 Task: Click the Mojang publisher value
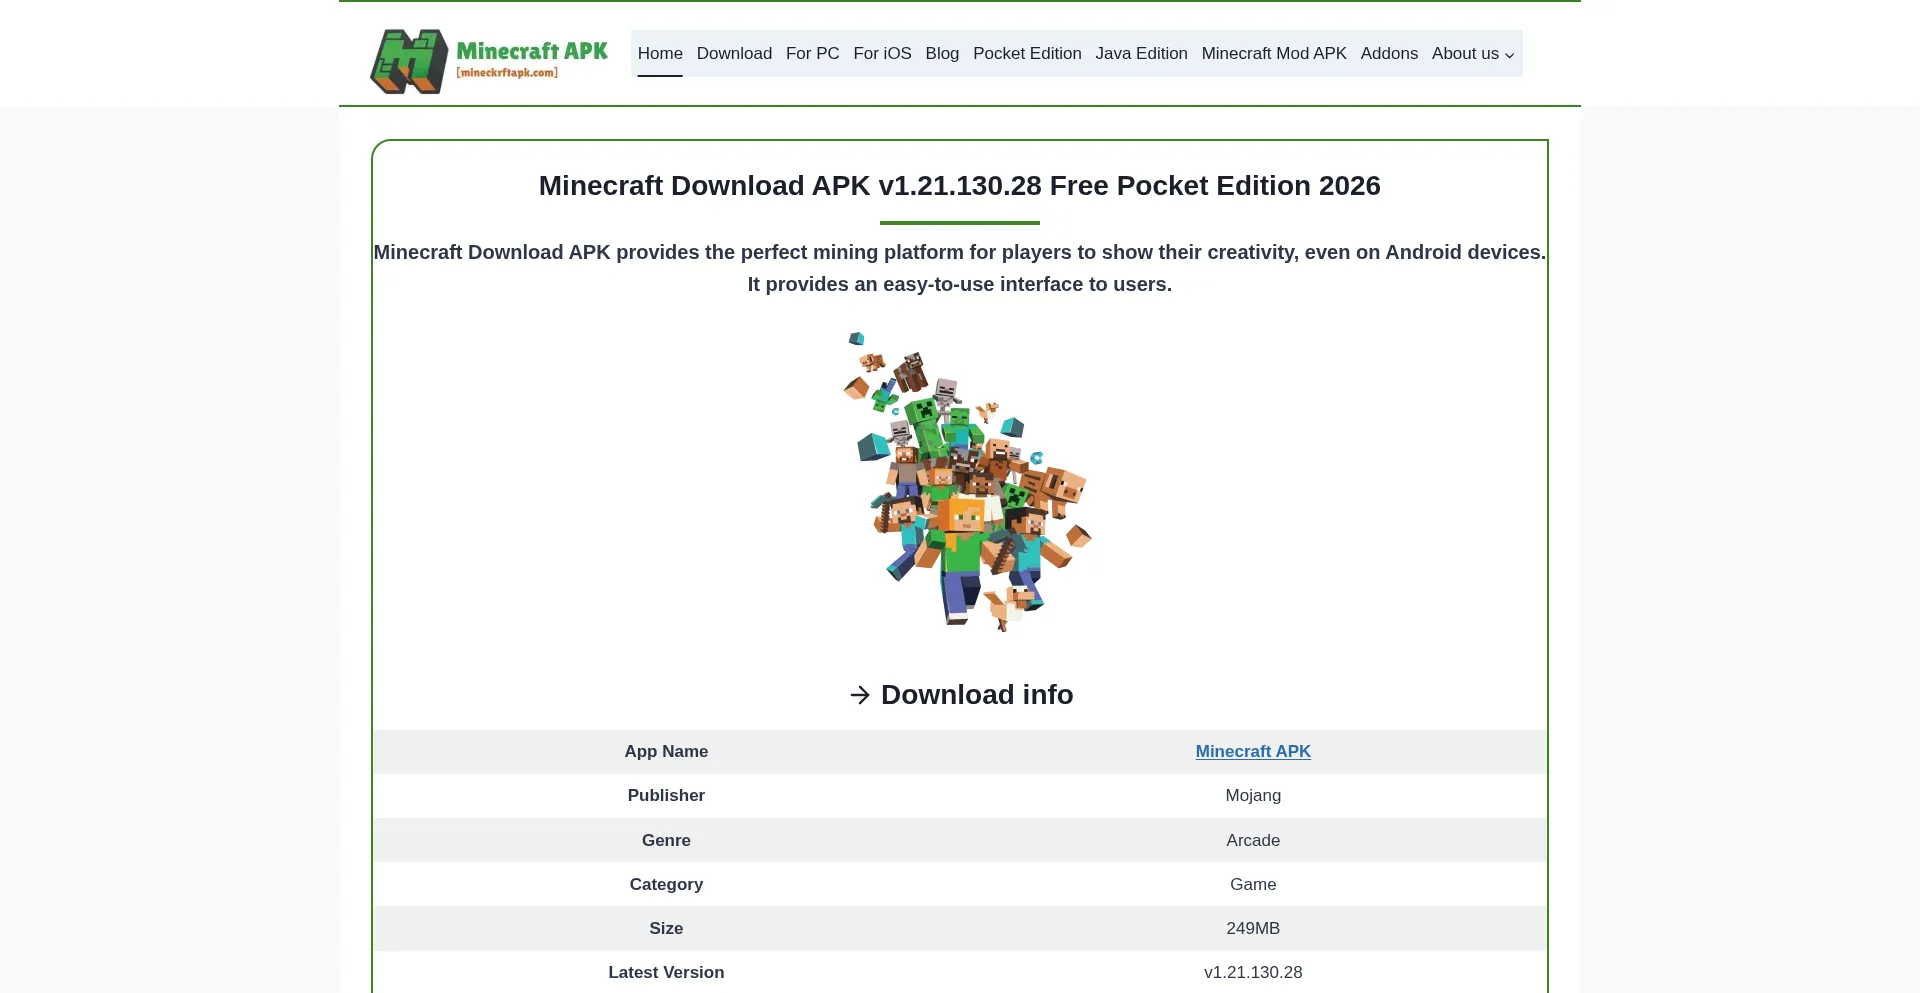pyautogui.click(x=1253, y=795)
